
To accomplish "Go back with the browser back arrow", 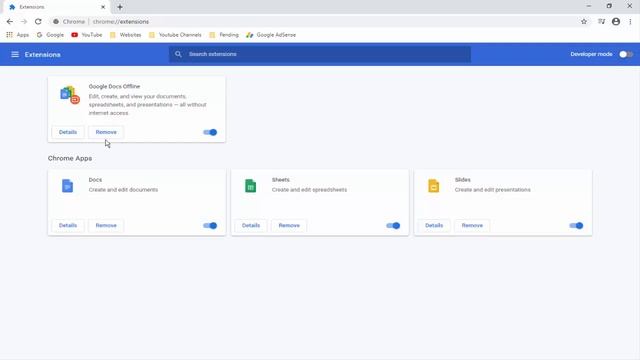I will click(10, 22).
